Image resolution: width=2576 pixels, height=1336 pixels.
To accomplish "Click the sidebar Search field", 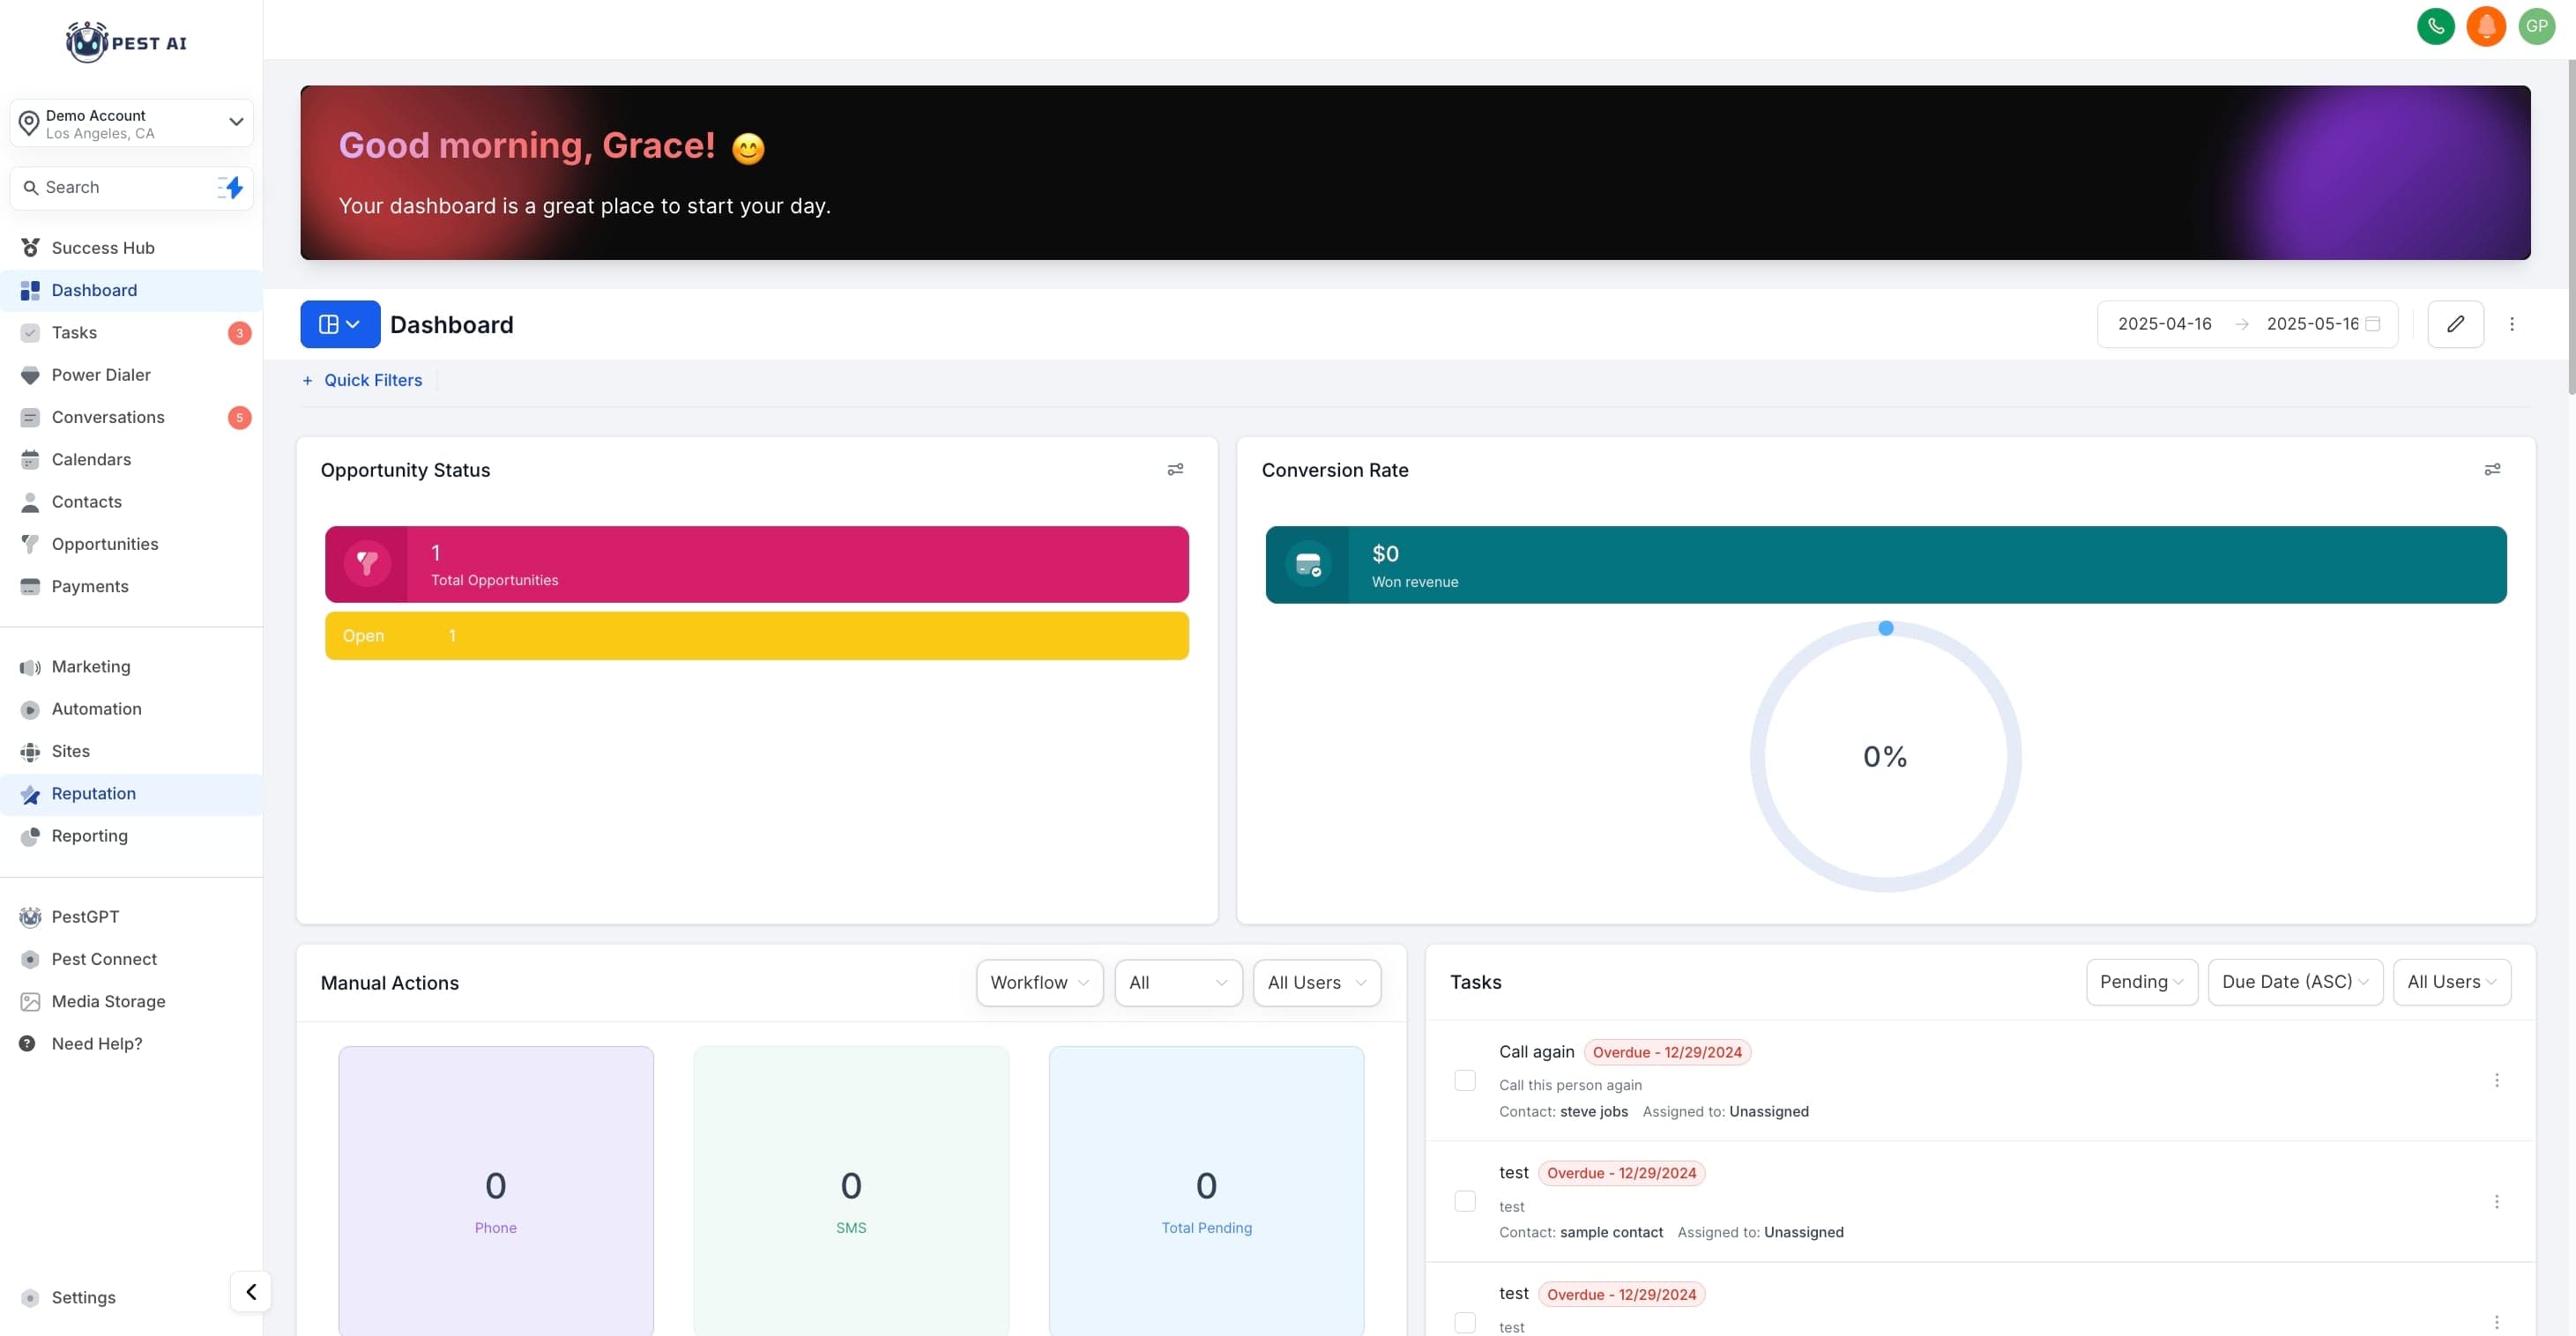I will pyautogui.click(x=131, y=187).
